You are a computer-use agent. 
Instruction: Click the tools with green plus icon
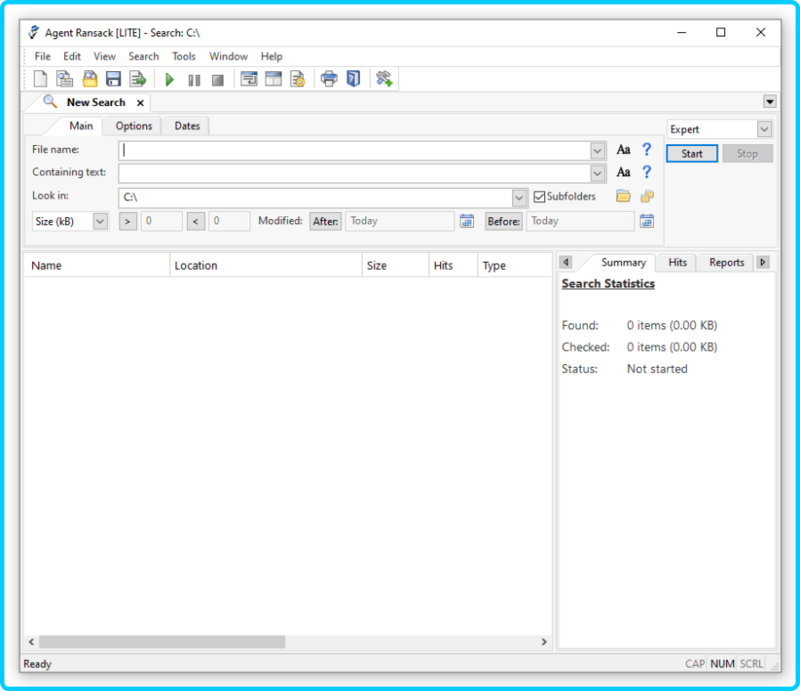click(x=384, y=79)
